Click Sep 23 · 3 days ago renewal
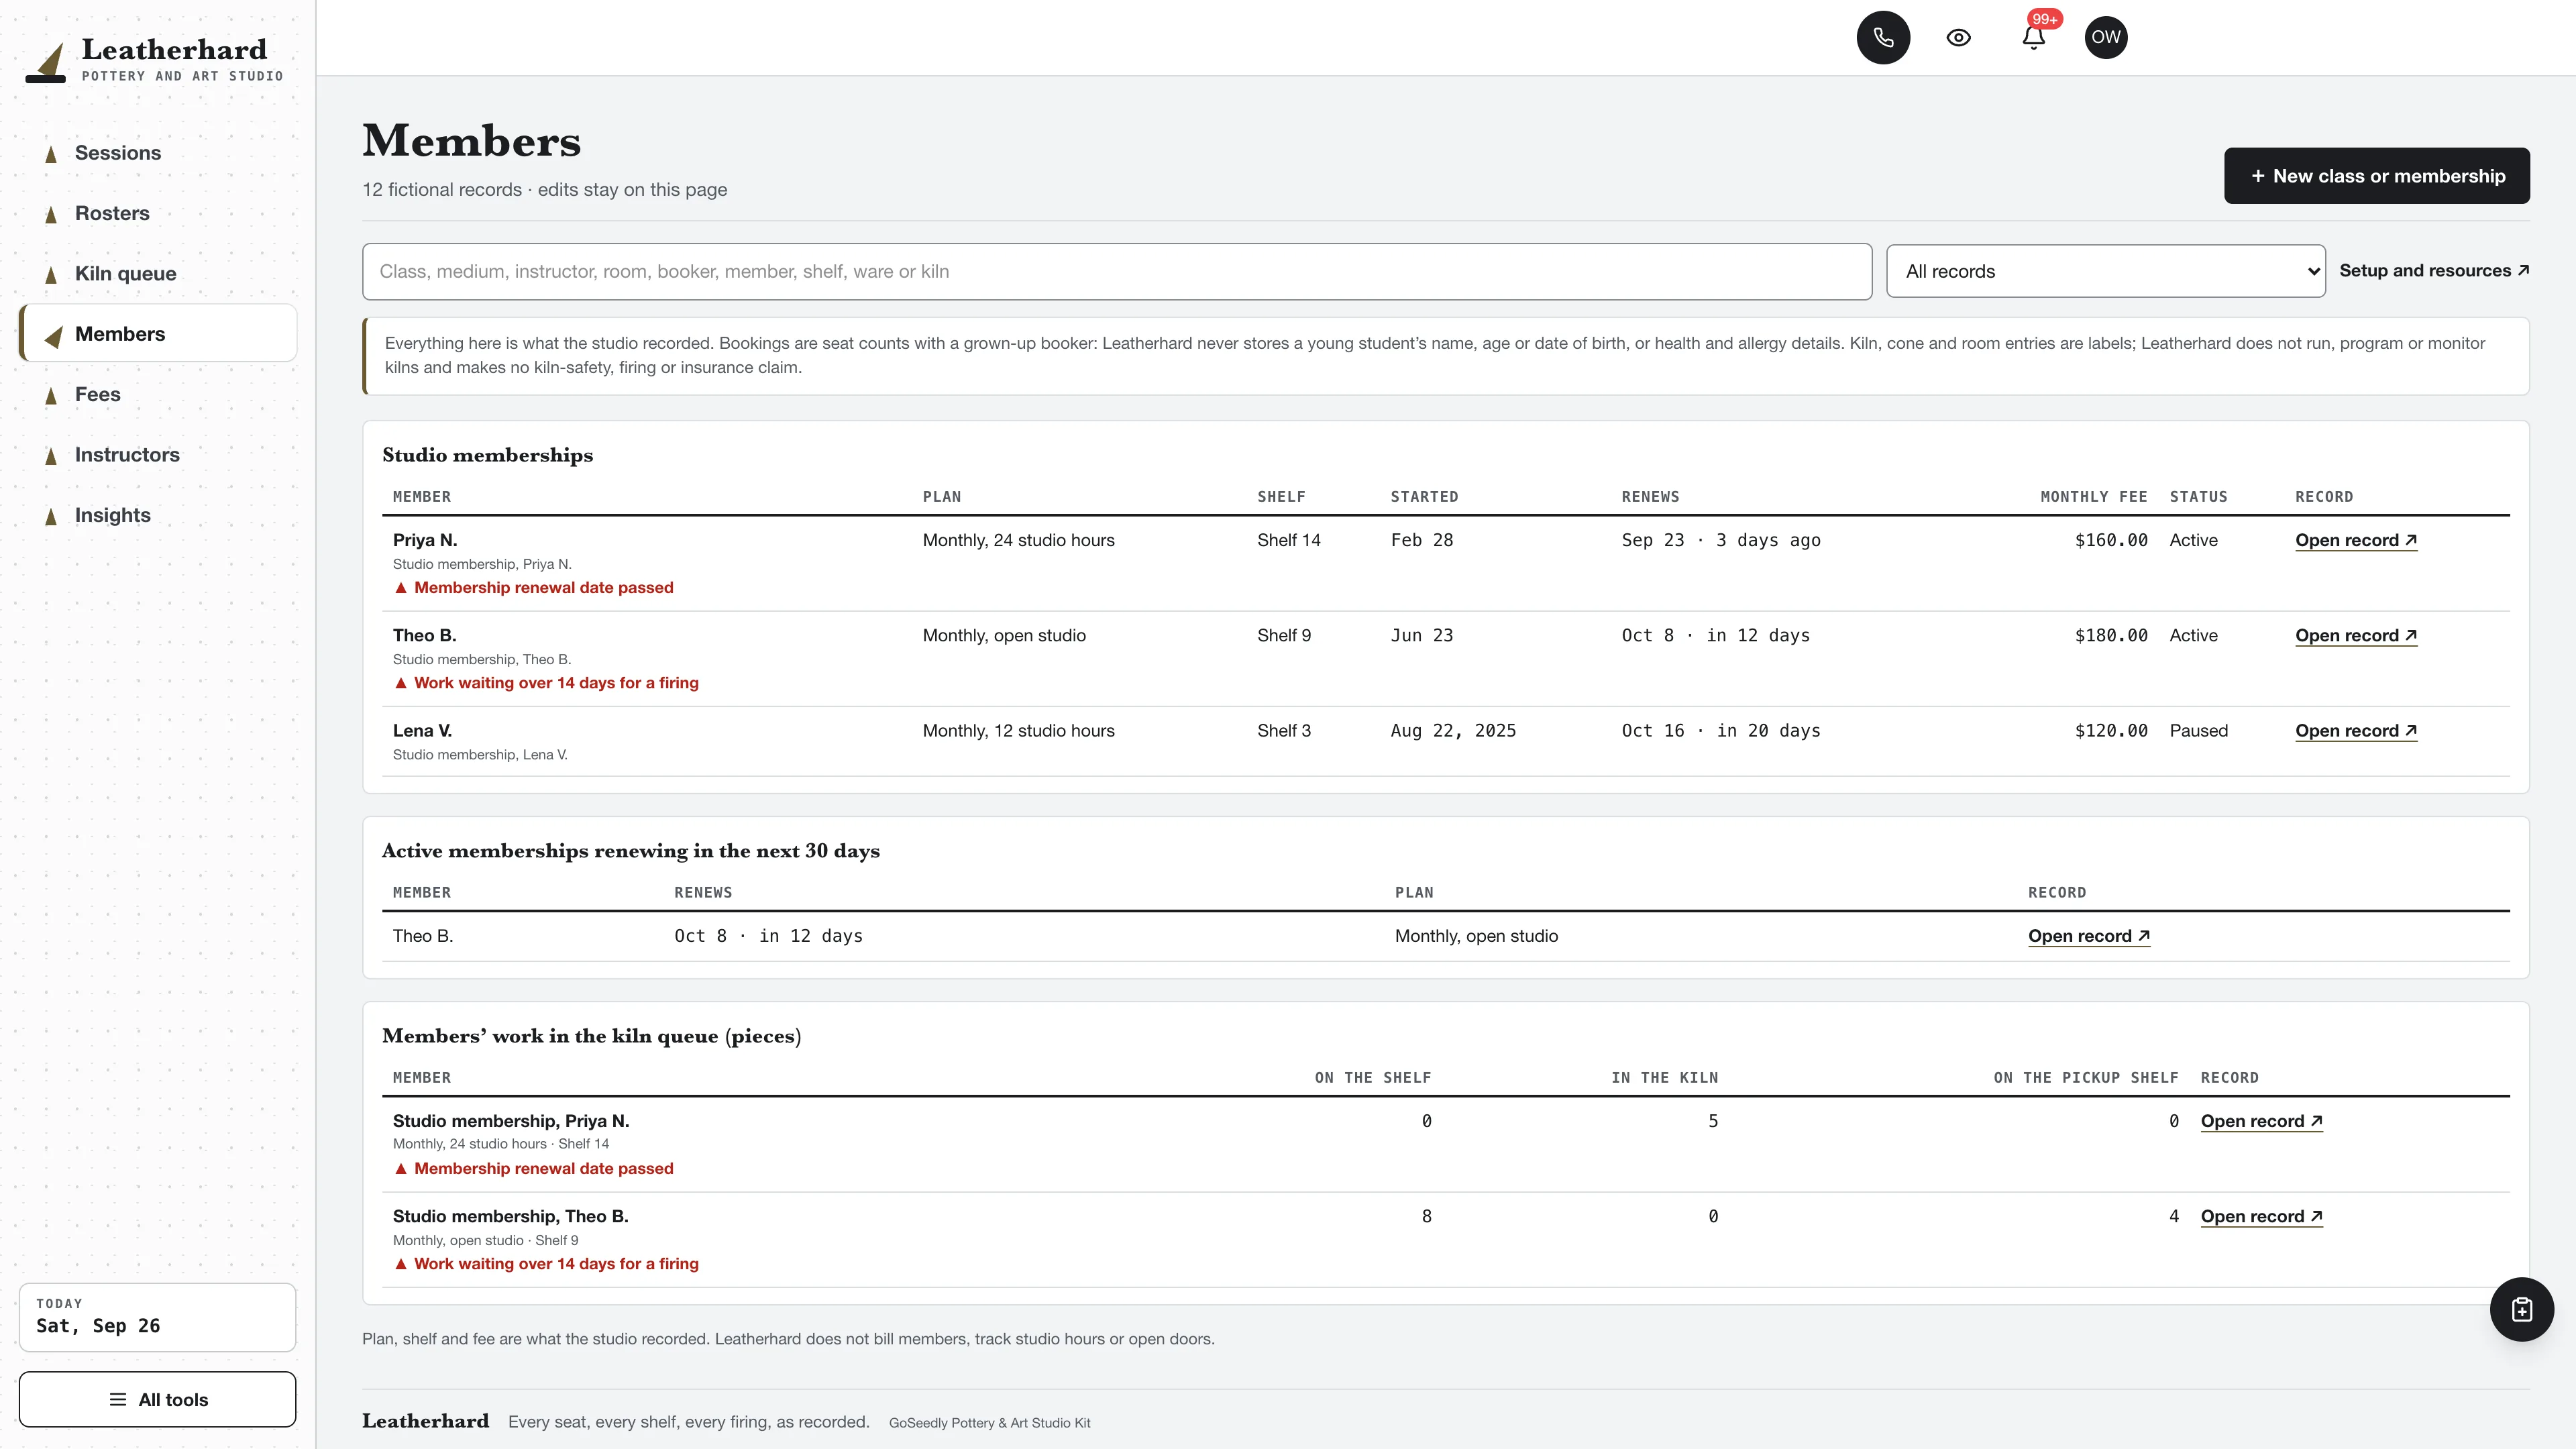 pos(1721,540)
